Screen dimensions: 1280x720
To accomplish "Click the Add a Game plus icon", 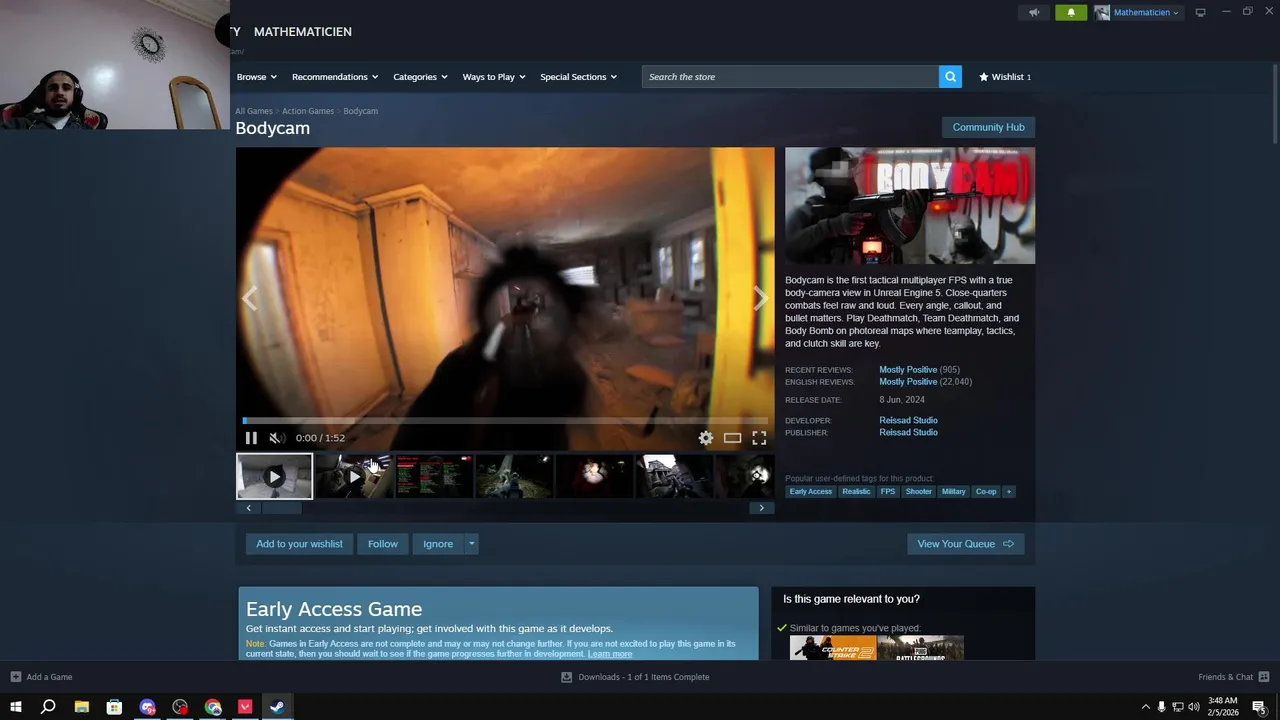I will pyautogui.click(x=15, y=677).
